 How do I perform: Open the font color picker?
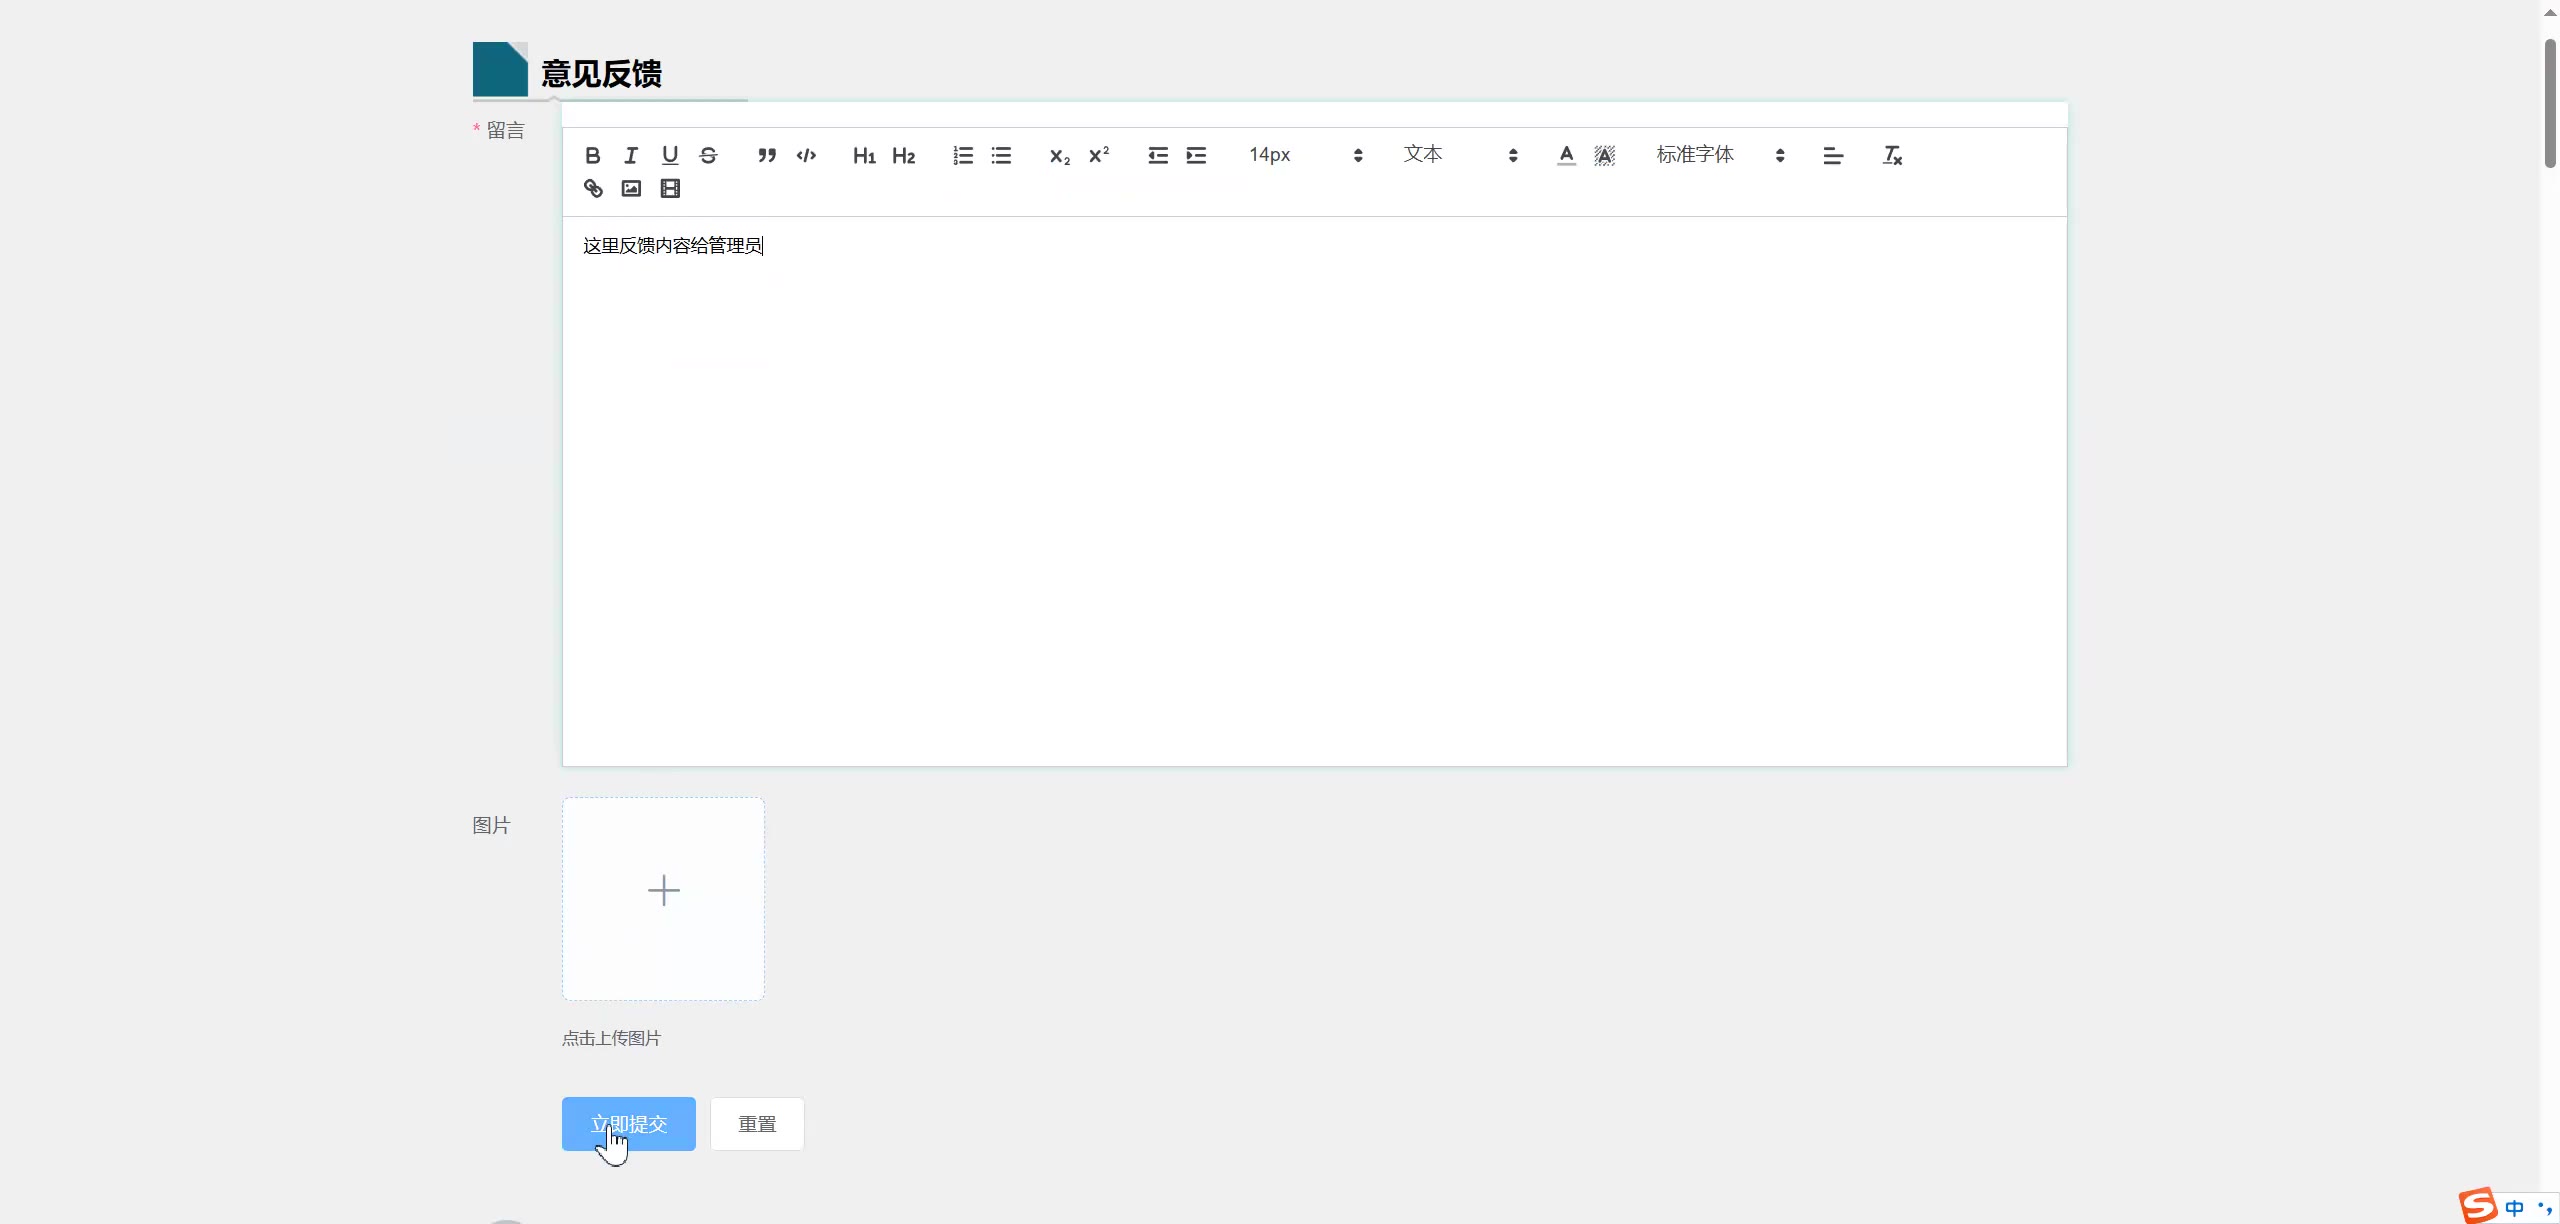[1566, 156]
